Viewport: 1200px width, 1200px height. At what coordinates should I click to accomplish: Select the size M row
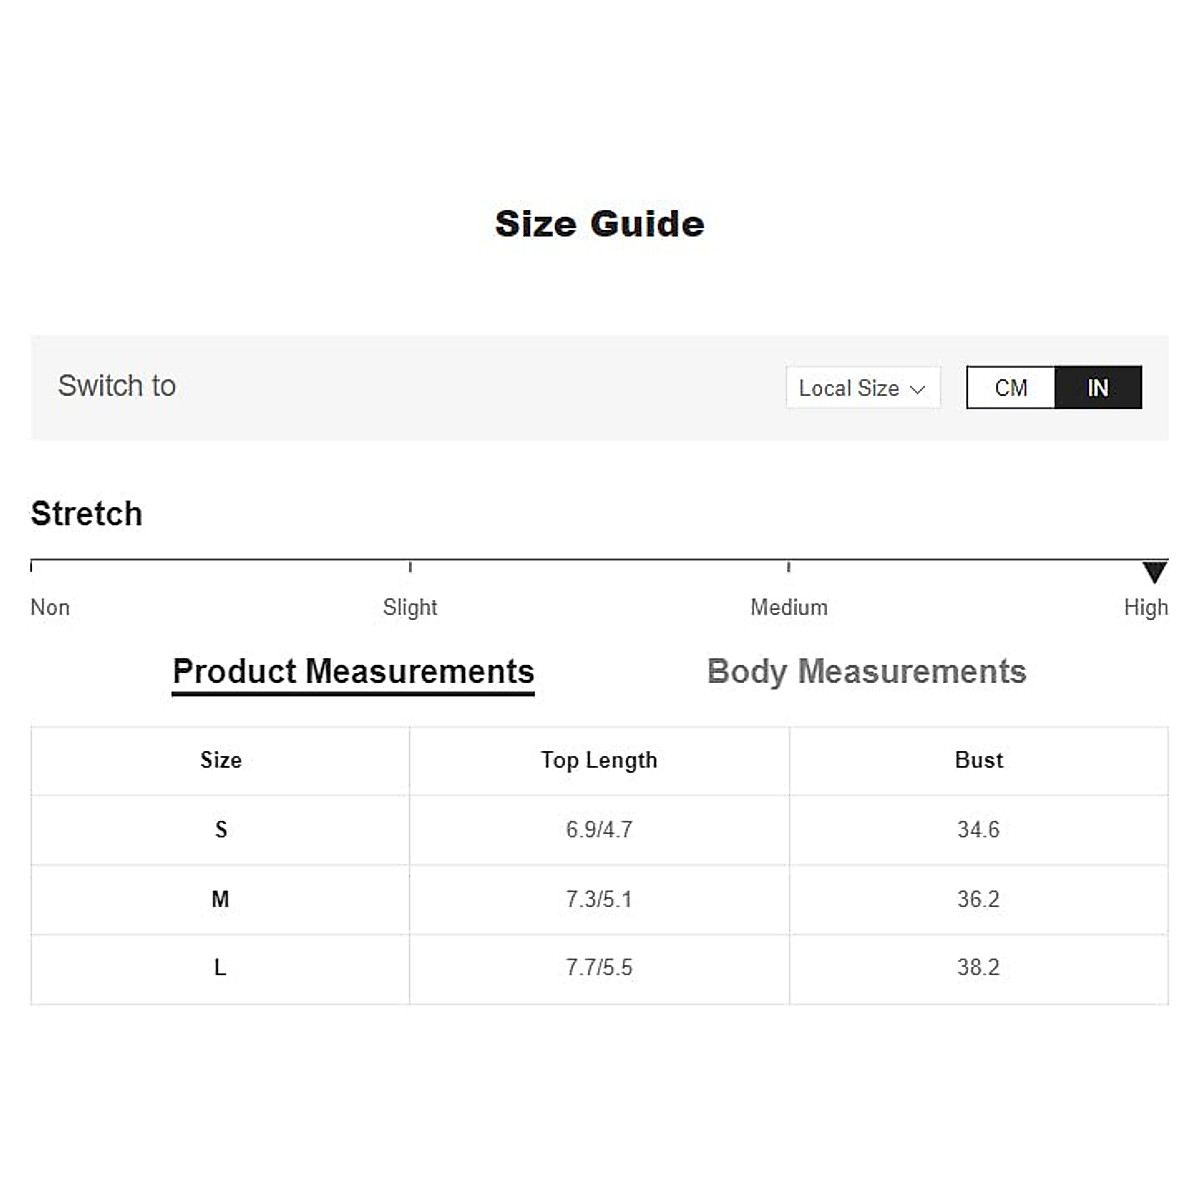(221, 899)
